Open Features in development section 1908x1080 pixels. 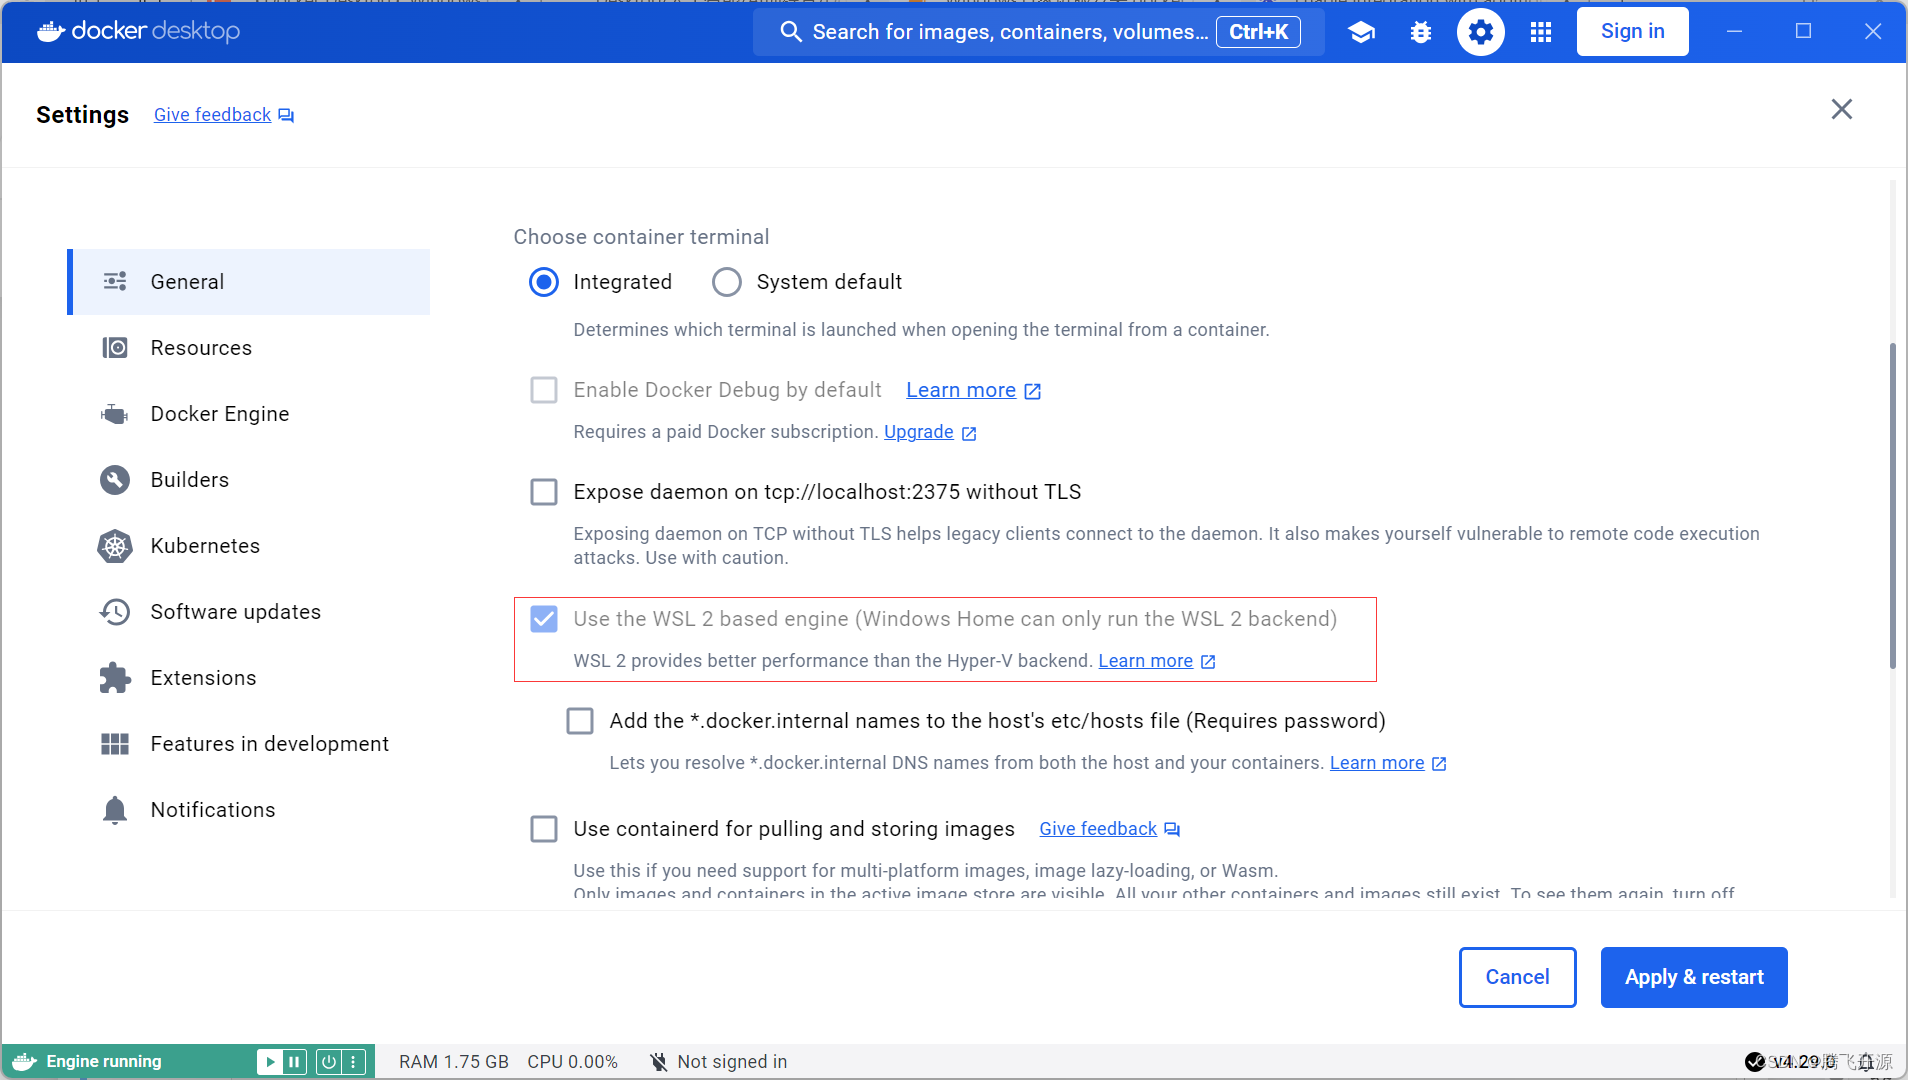[249, 744]
